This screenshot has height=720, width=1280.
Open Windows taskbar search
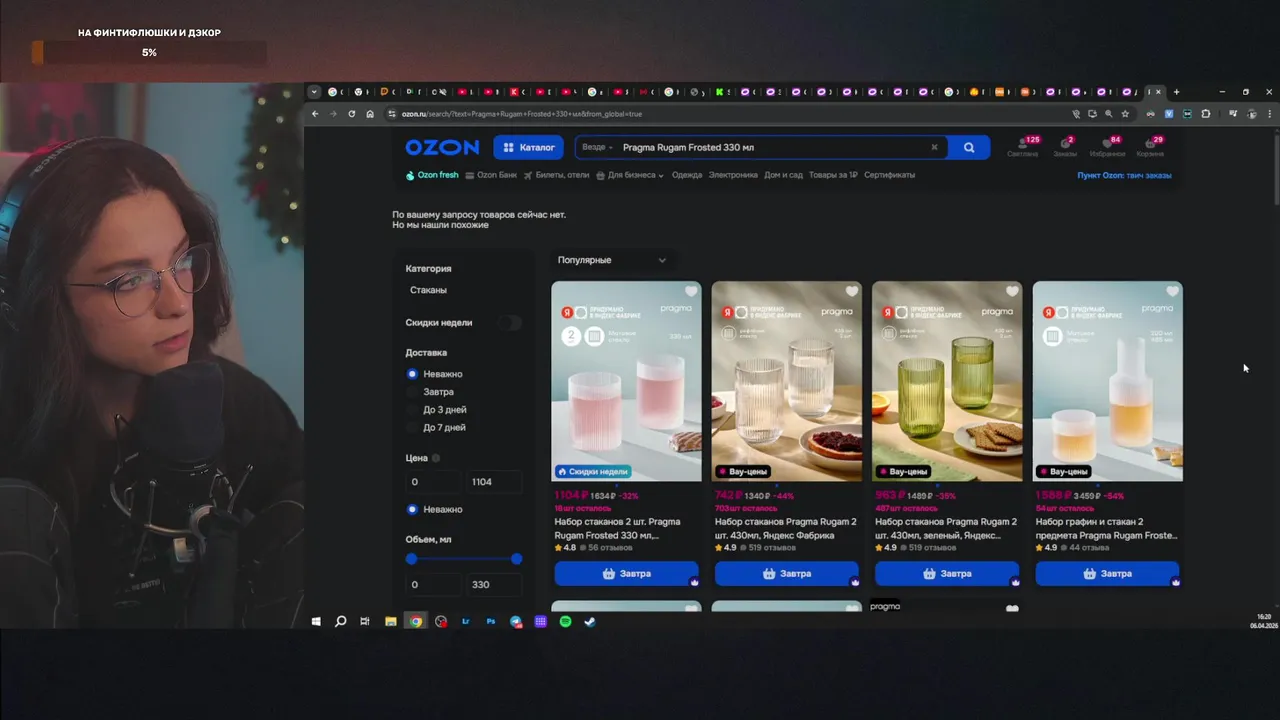pyautogui.click(x=340, y=622)
